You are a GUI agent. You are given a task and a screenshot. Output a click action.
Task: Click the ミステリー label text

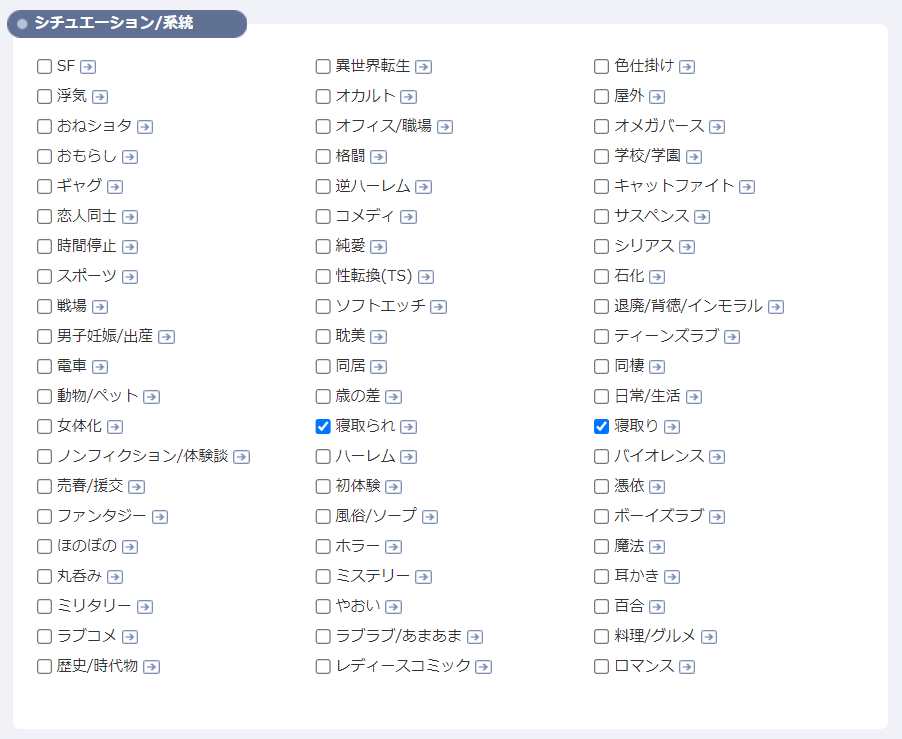click(x=373, y=576)
